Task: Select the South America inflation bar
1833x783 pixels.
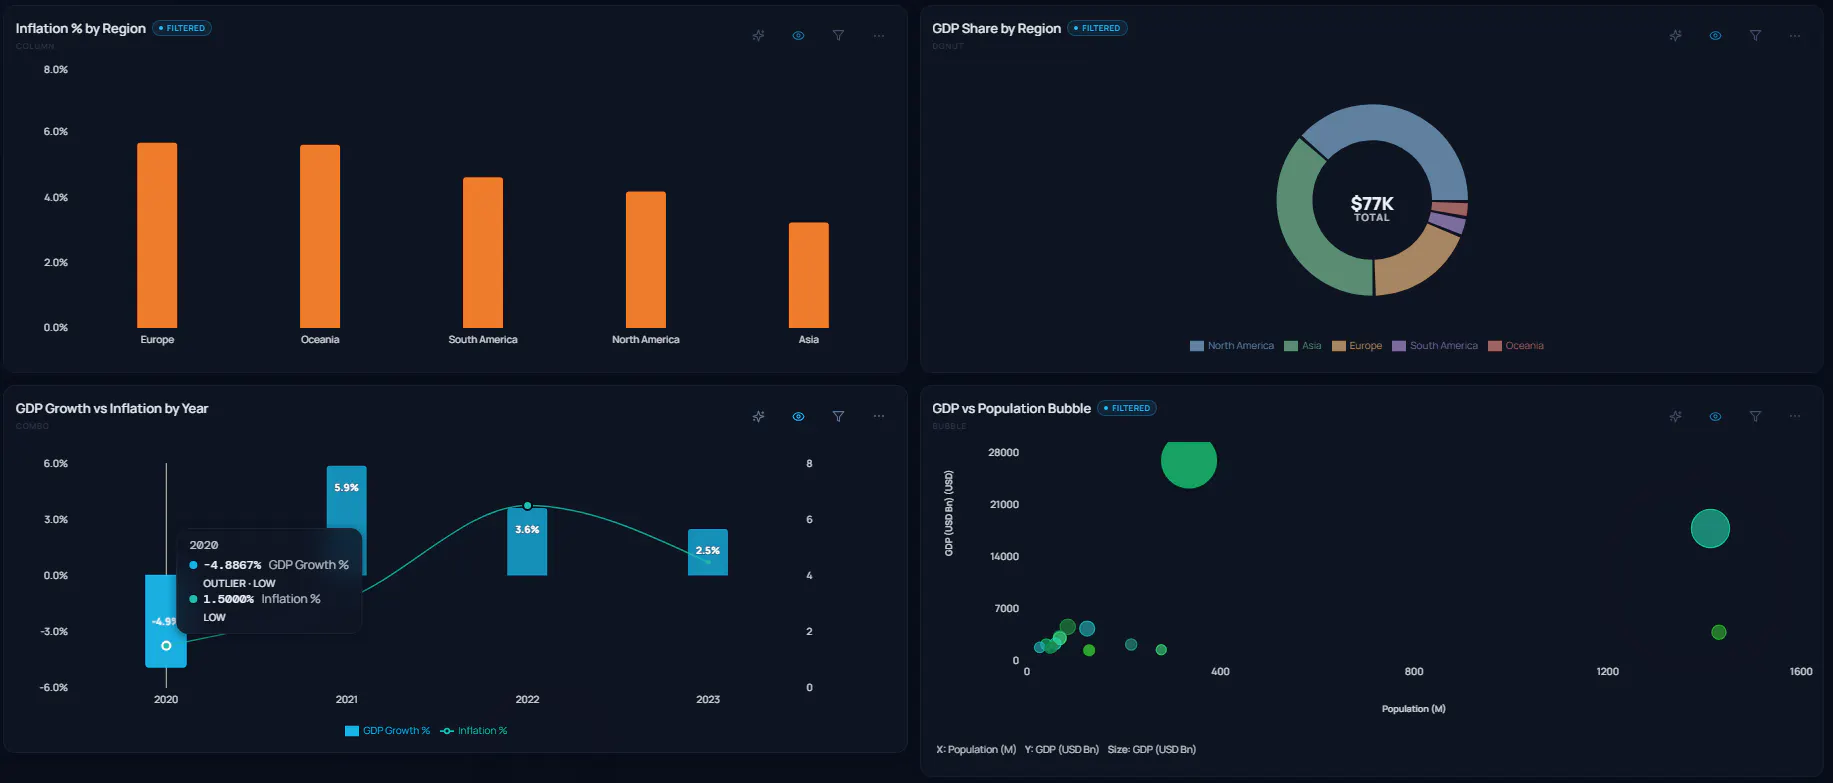Action: click(483, 252)
